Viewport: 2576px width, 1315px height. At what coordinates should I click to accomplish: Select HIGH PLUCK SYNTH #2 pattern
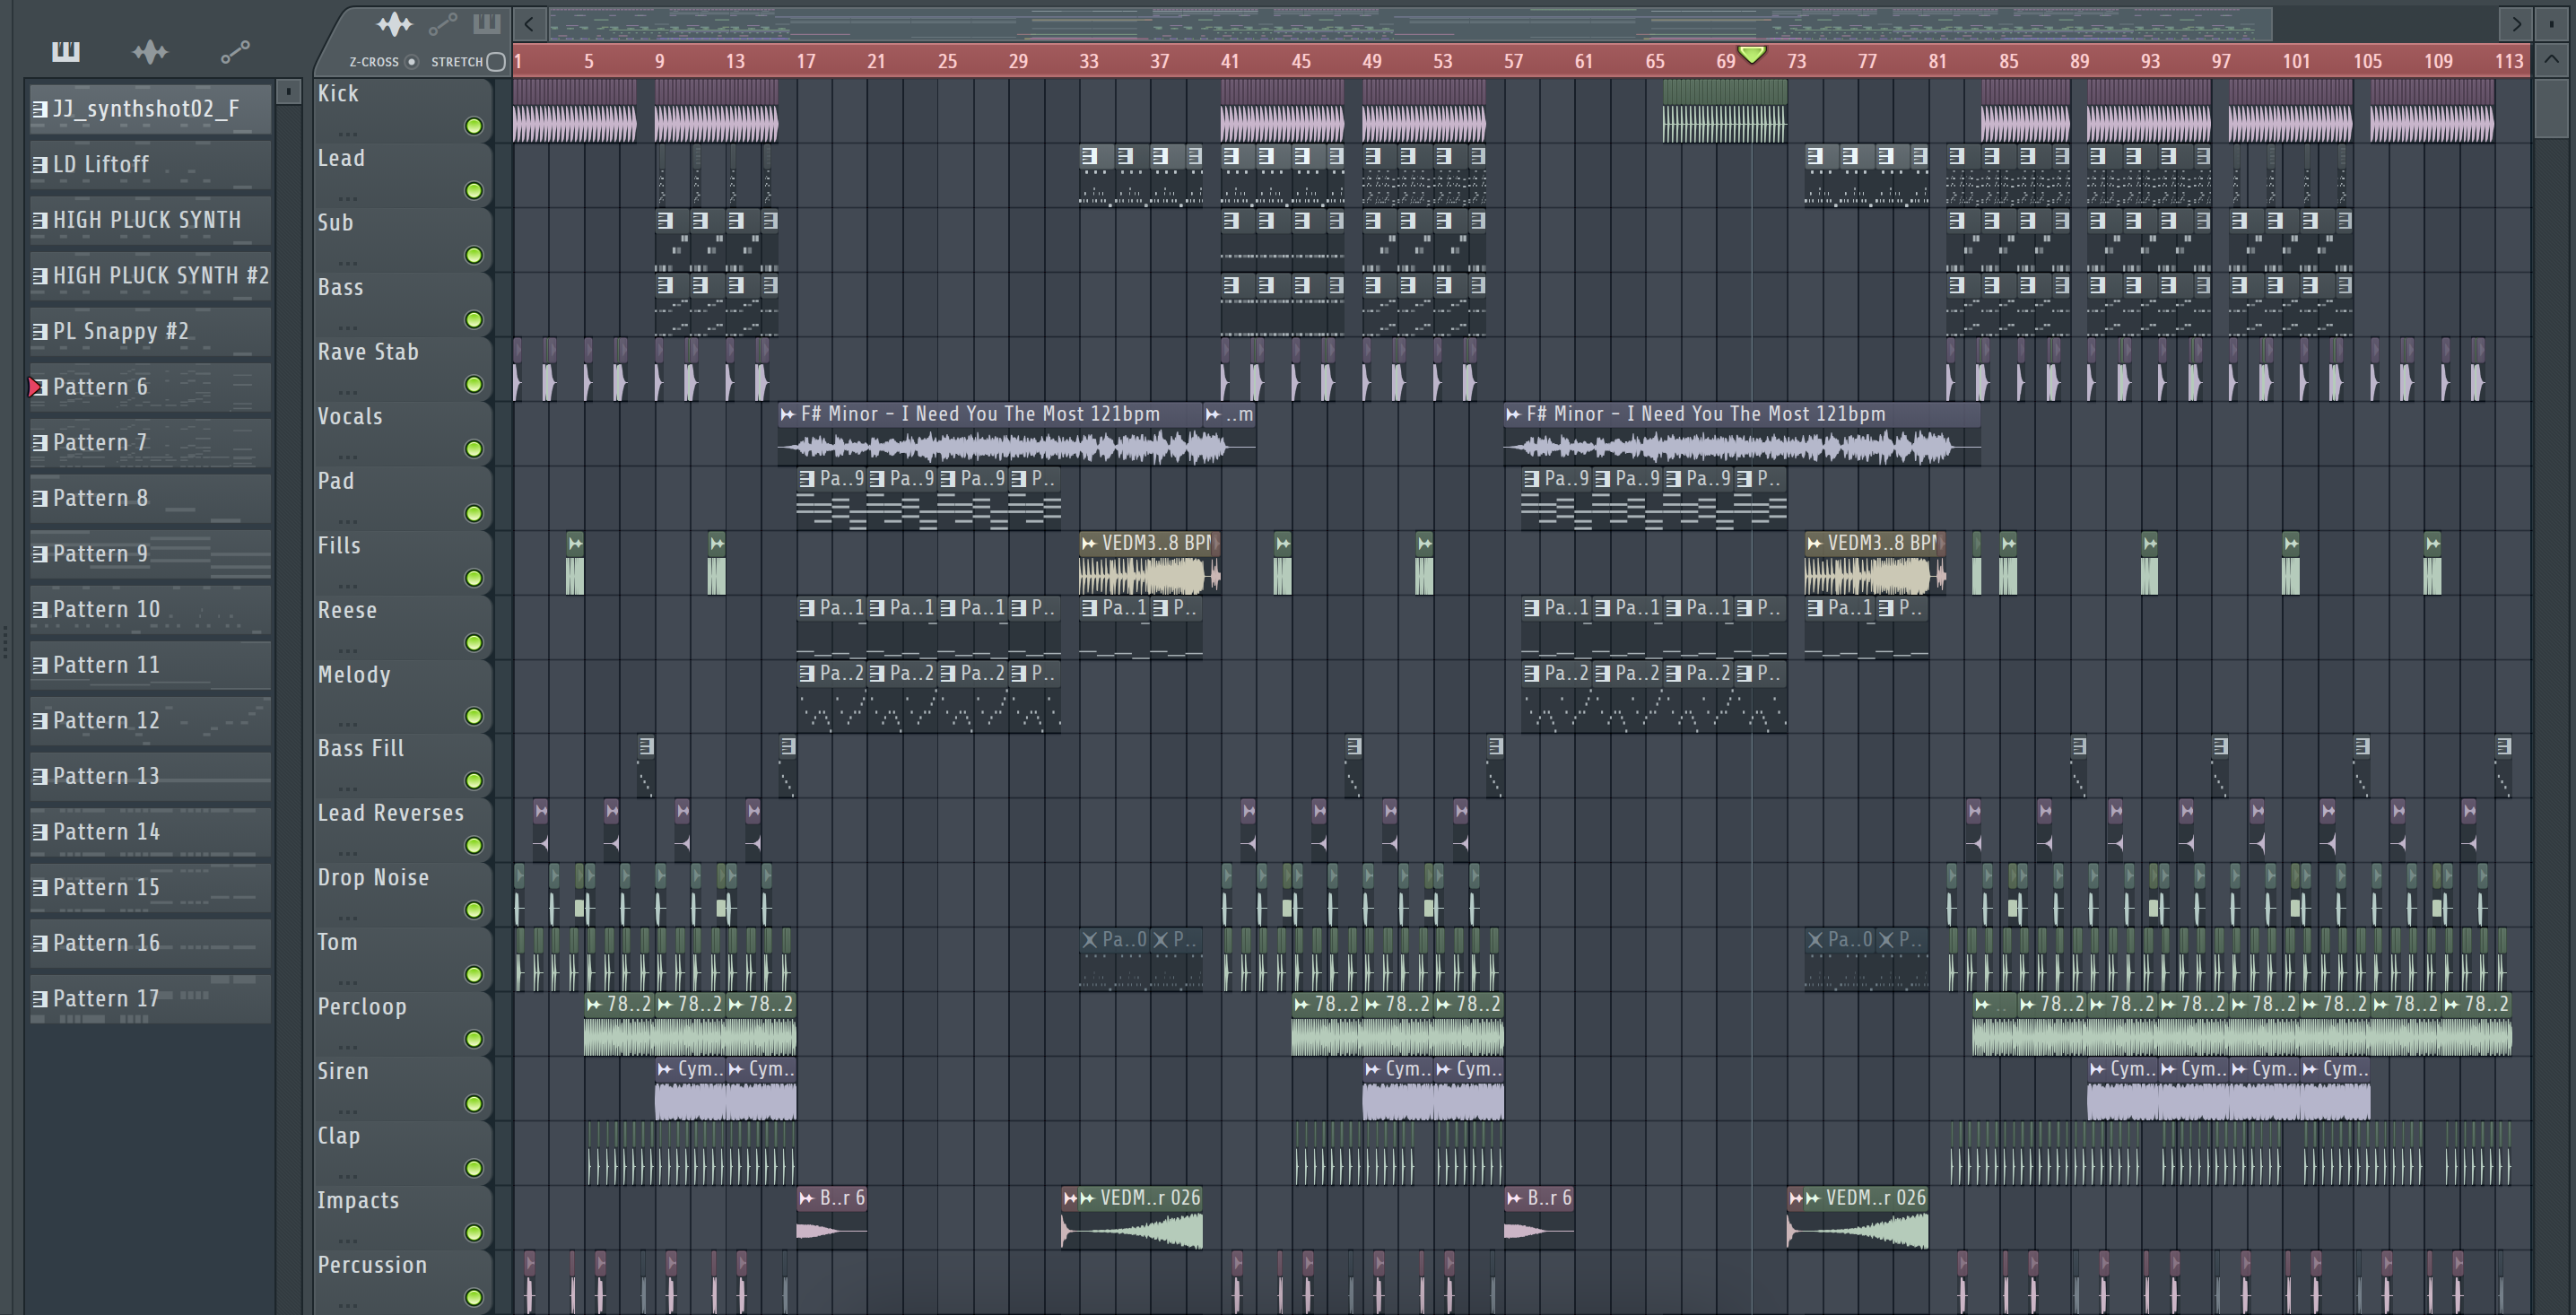[150, 276]
